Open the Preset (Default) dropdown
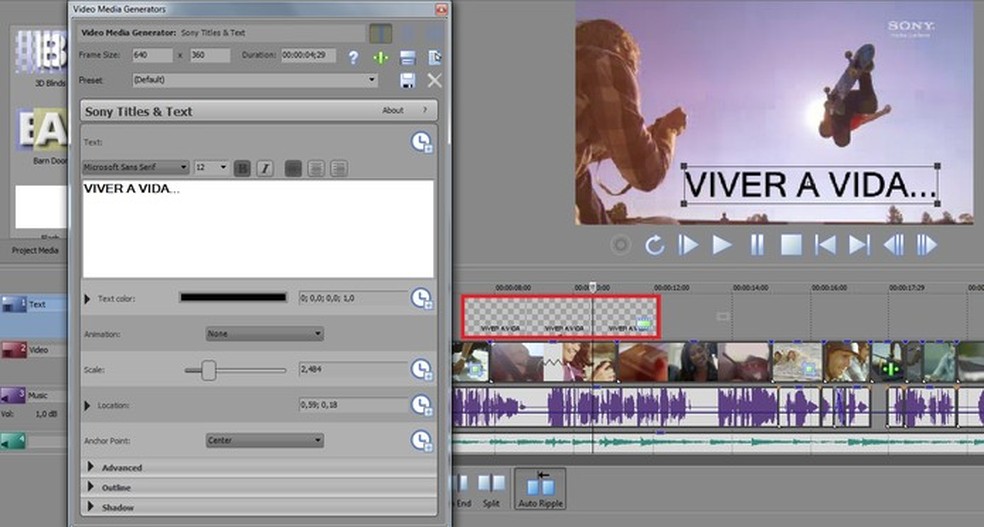984x527 pixels. point(255,80)
